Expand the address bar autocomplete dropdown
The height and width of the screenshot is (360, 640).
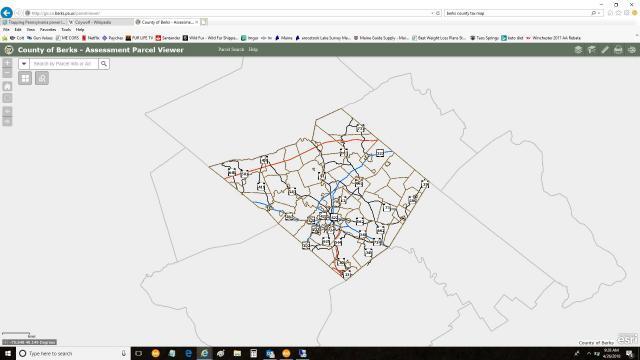432,13
